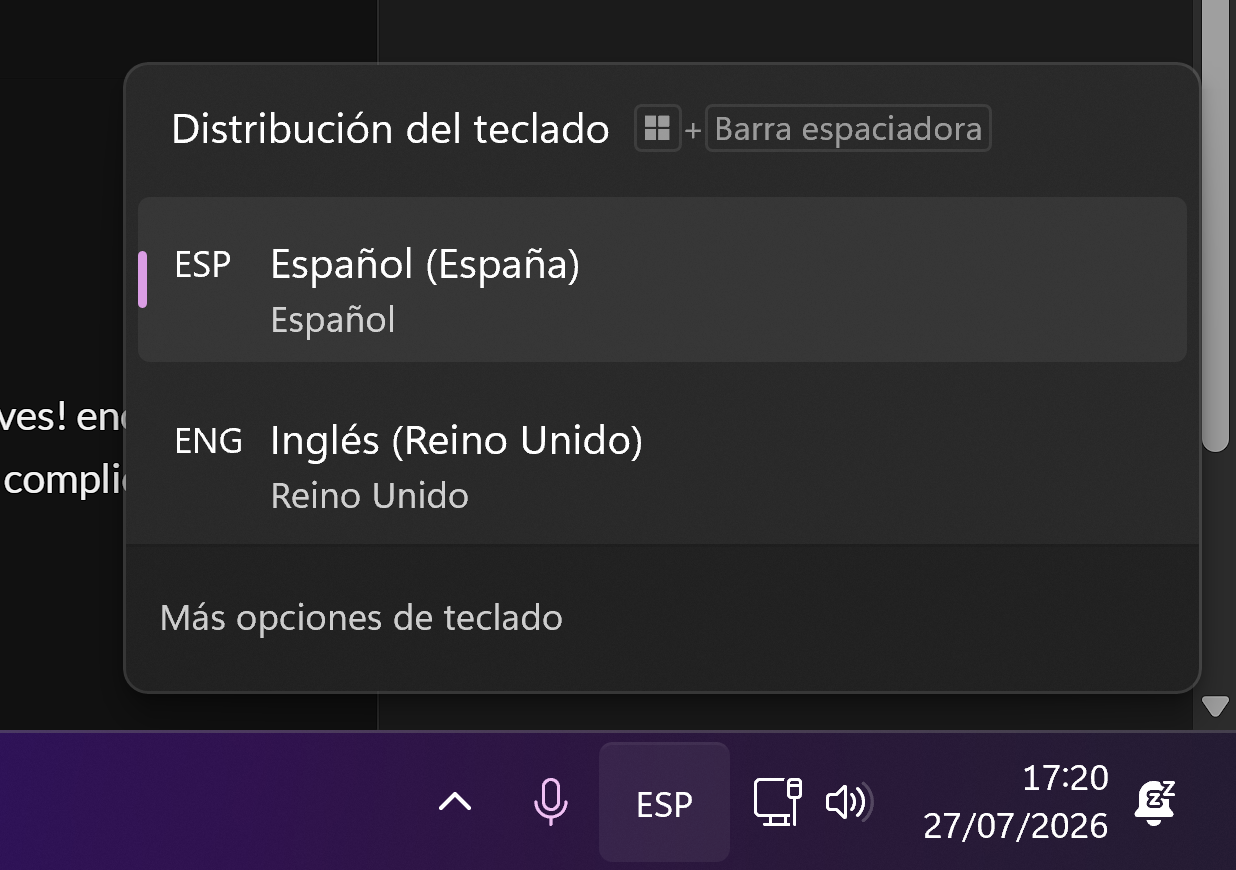Toggle the ESP language indicator on the taskbar
The height and width of the screenshot is (870, 1236).
click(x=664, y=802)
